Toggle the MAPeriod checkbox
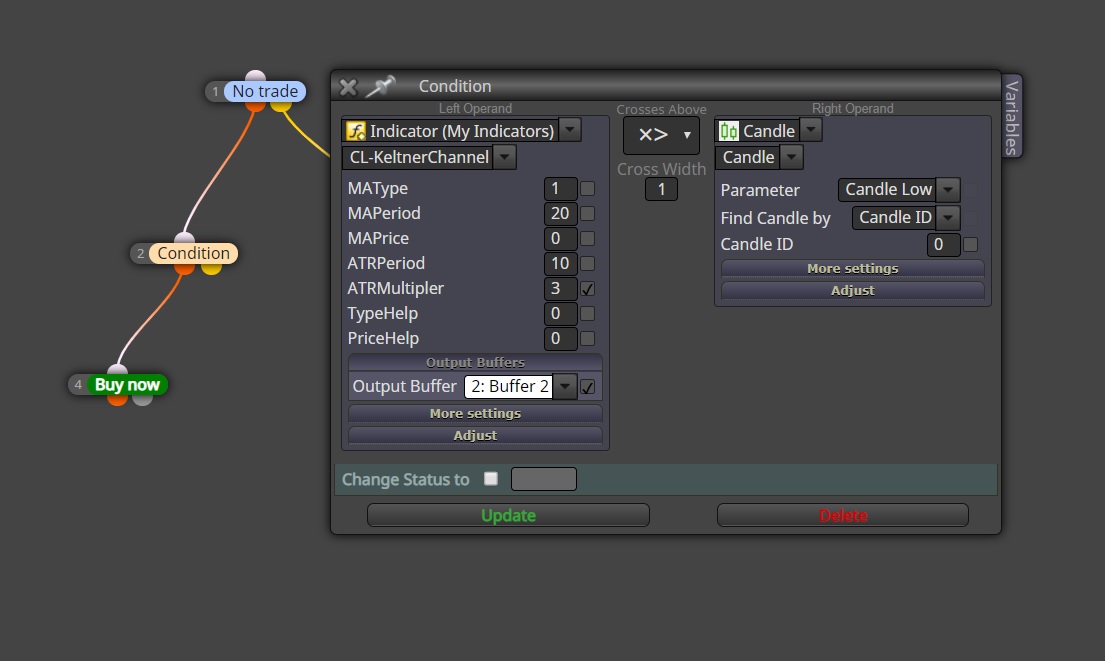This screenshot has height=661, width=1105. coord(587,214)
